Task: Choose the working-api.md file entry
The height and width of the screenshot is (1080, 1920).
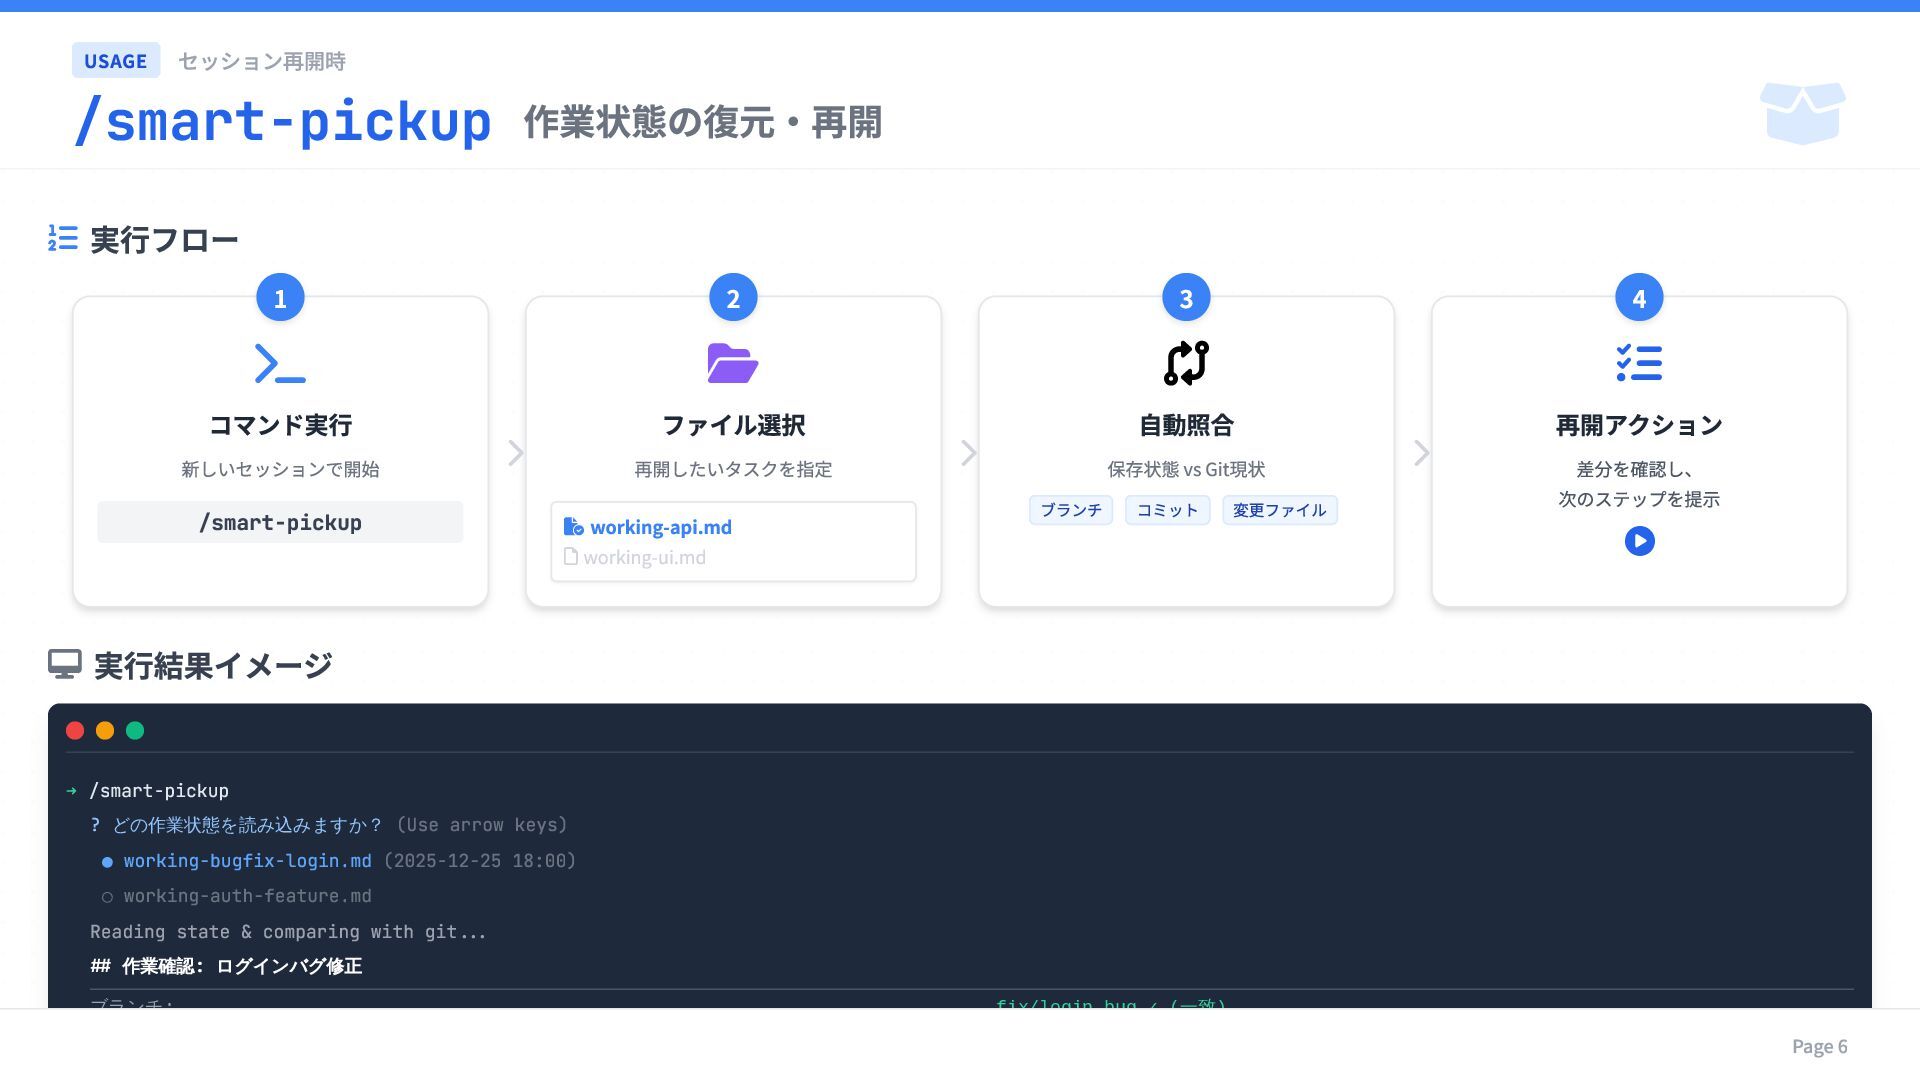Action: (x=660, y=527)
